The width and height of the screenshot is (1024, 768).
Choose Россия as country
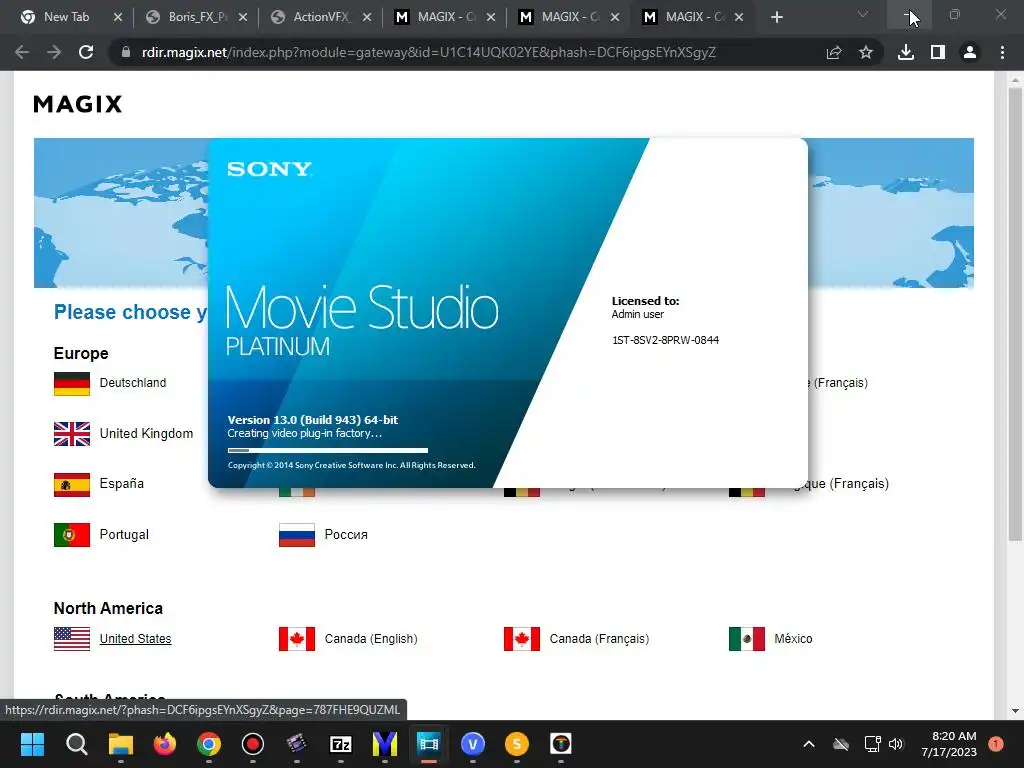346,535
